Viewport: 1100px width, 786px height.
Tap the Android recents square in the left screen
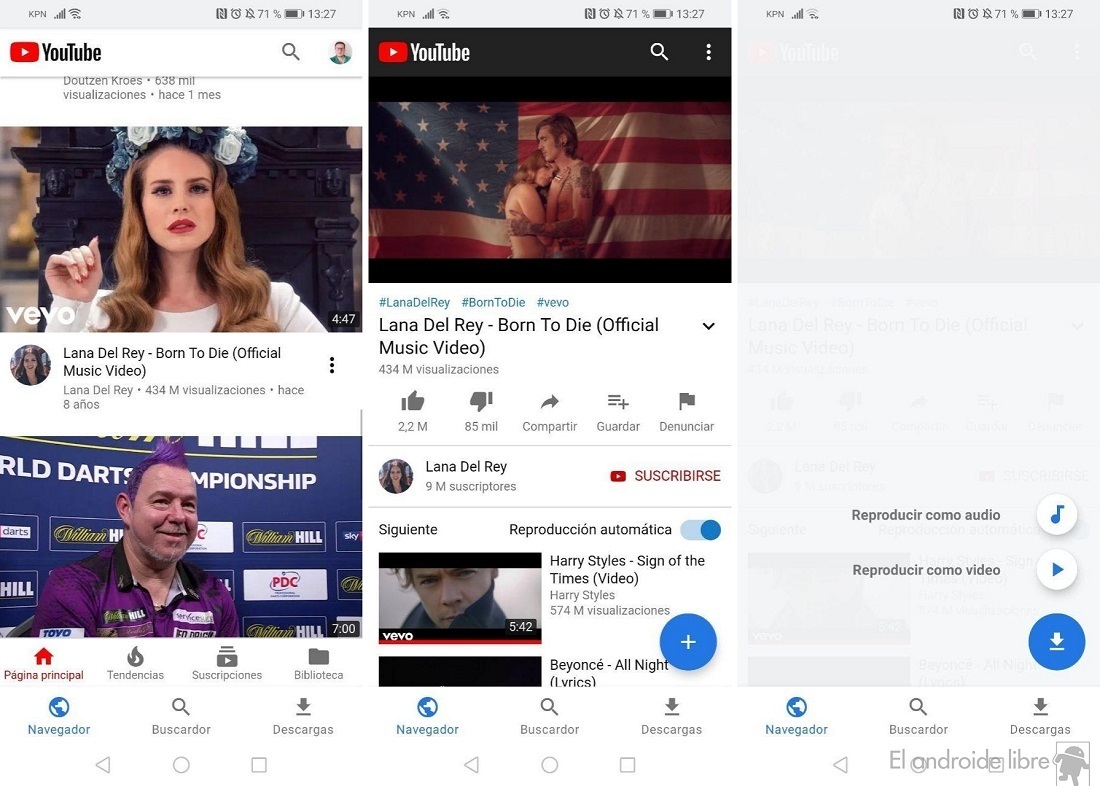pos(259,764)
